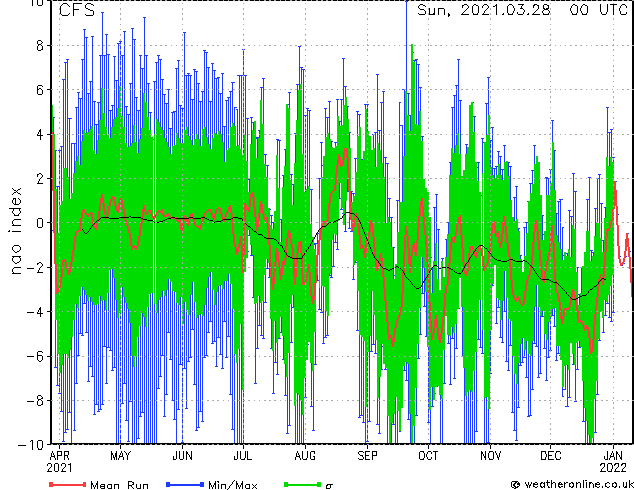Click the nao index axis title

tap(15, 231)
